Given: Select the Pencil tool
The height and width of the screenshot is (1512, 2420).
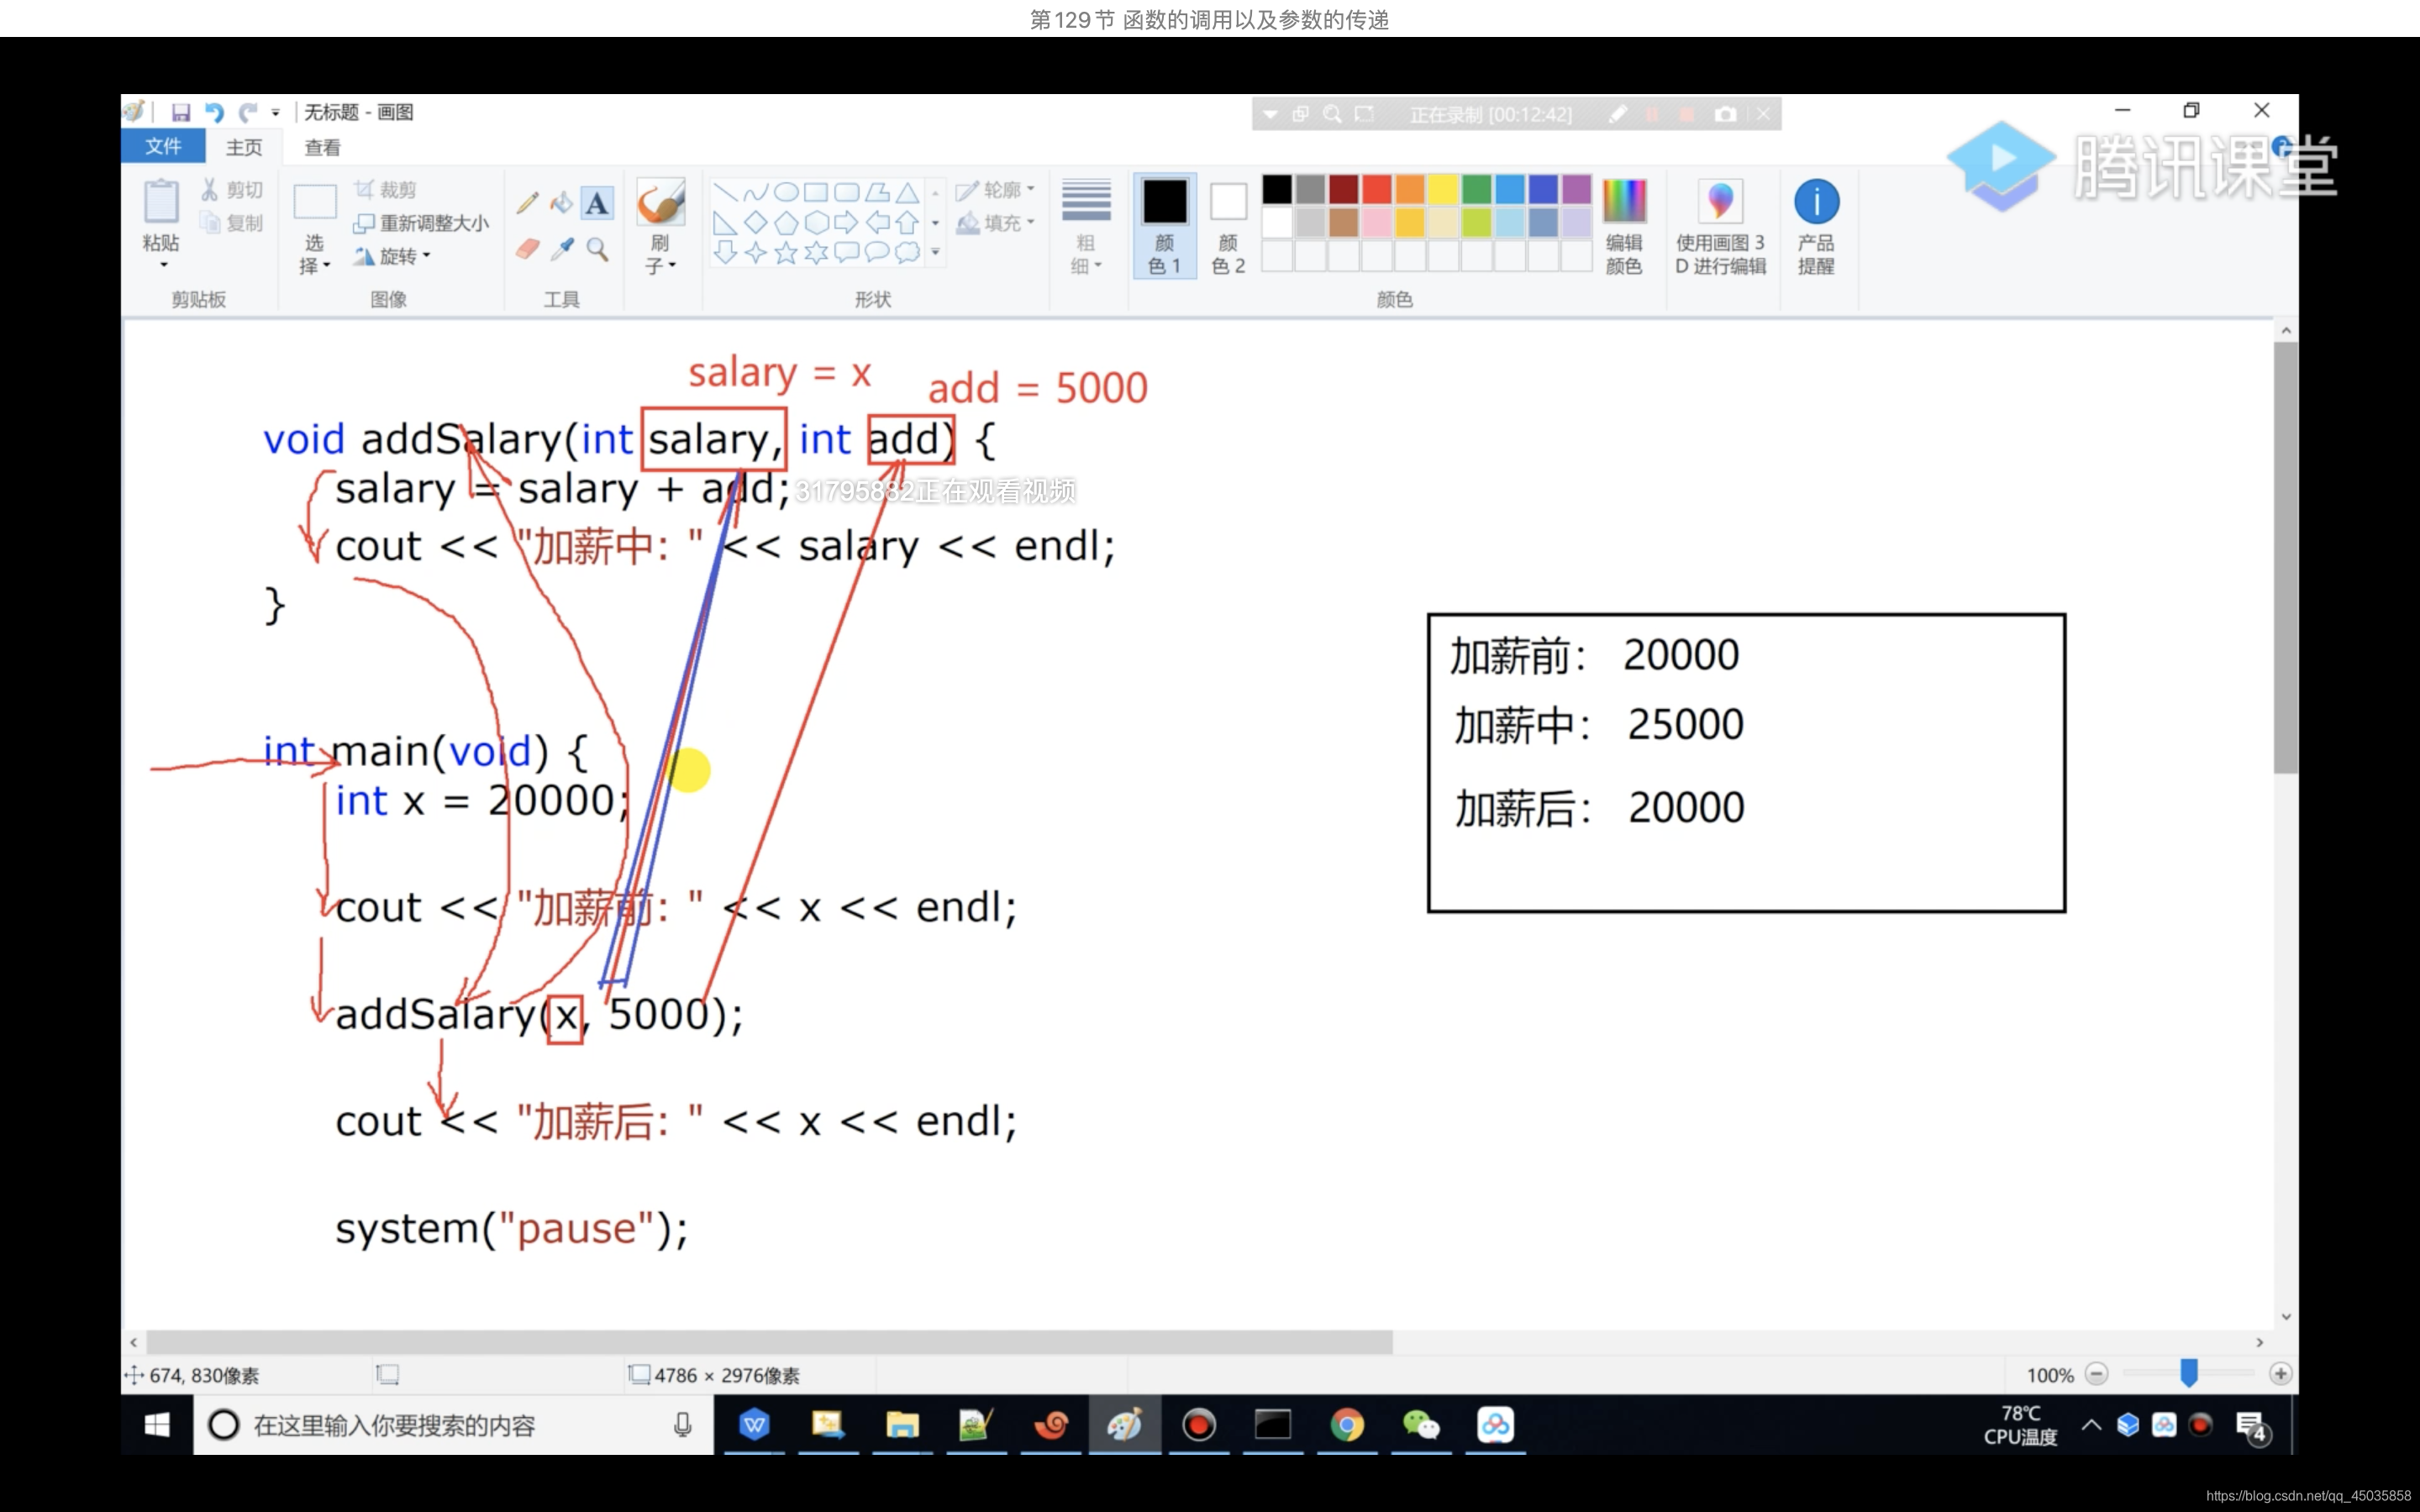Looking at the screenshot, I should coord(527,203).
